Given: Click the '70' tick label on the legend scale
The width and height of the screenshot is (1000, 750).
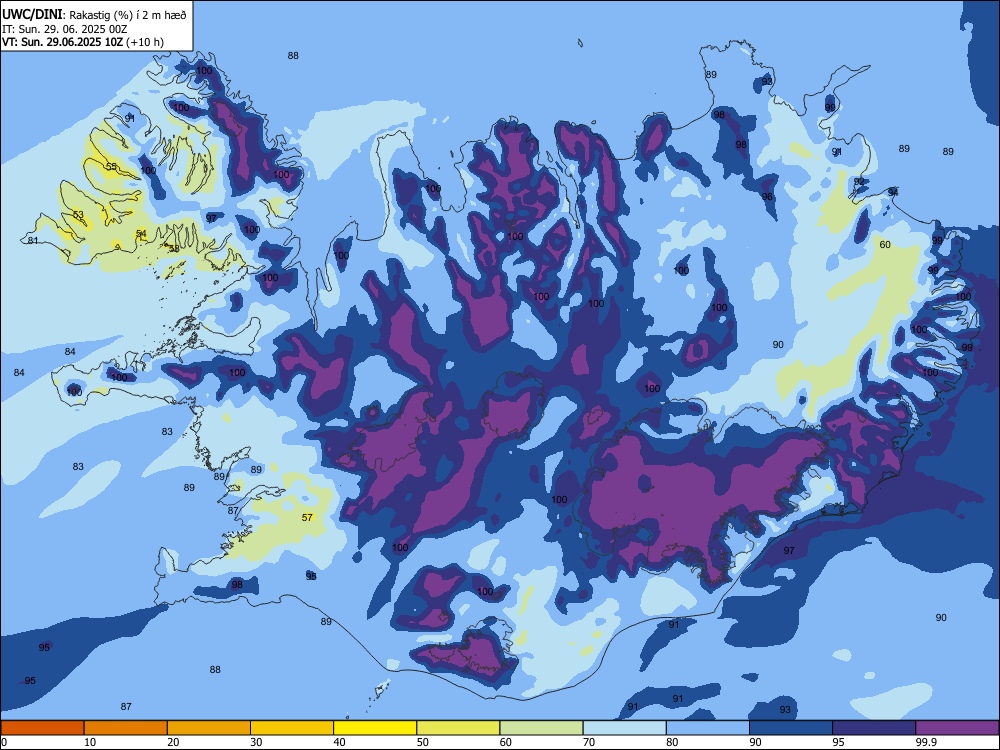Looking at the screenshot, I should [x=589, y=742].
